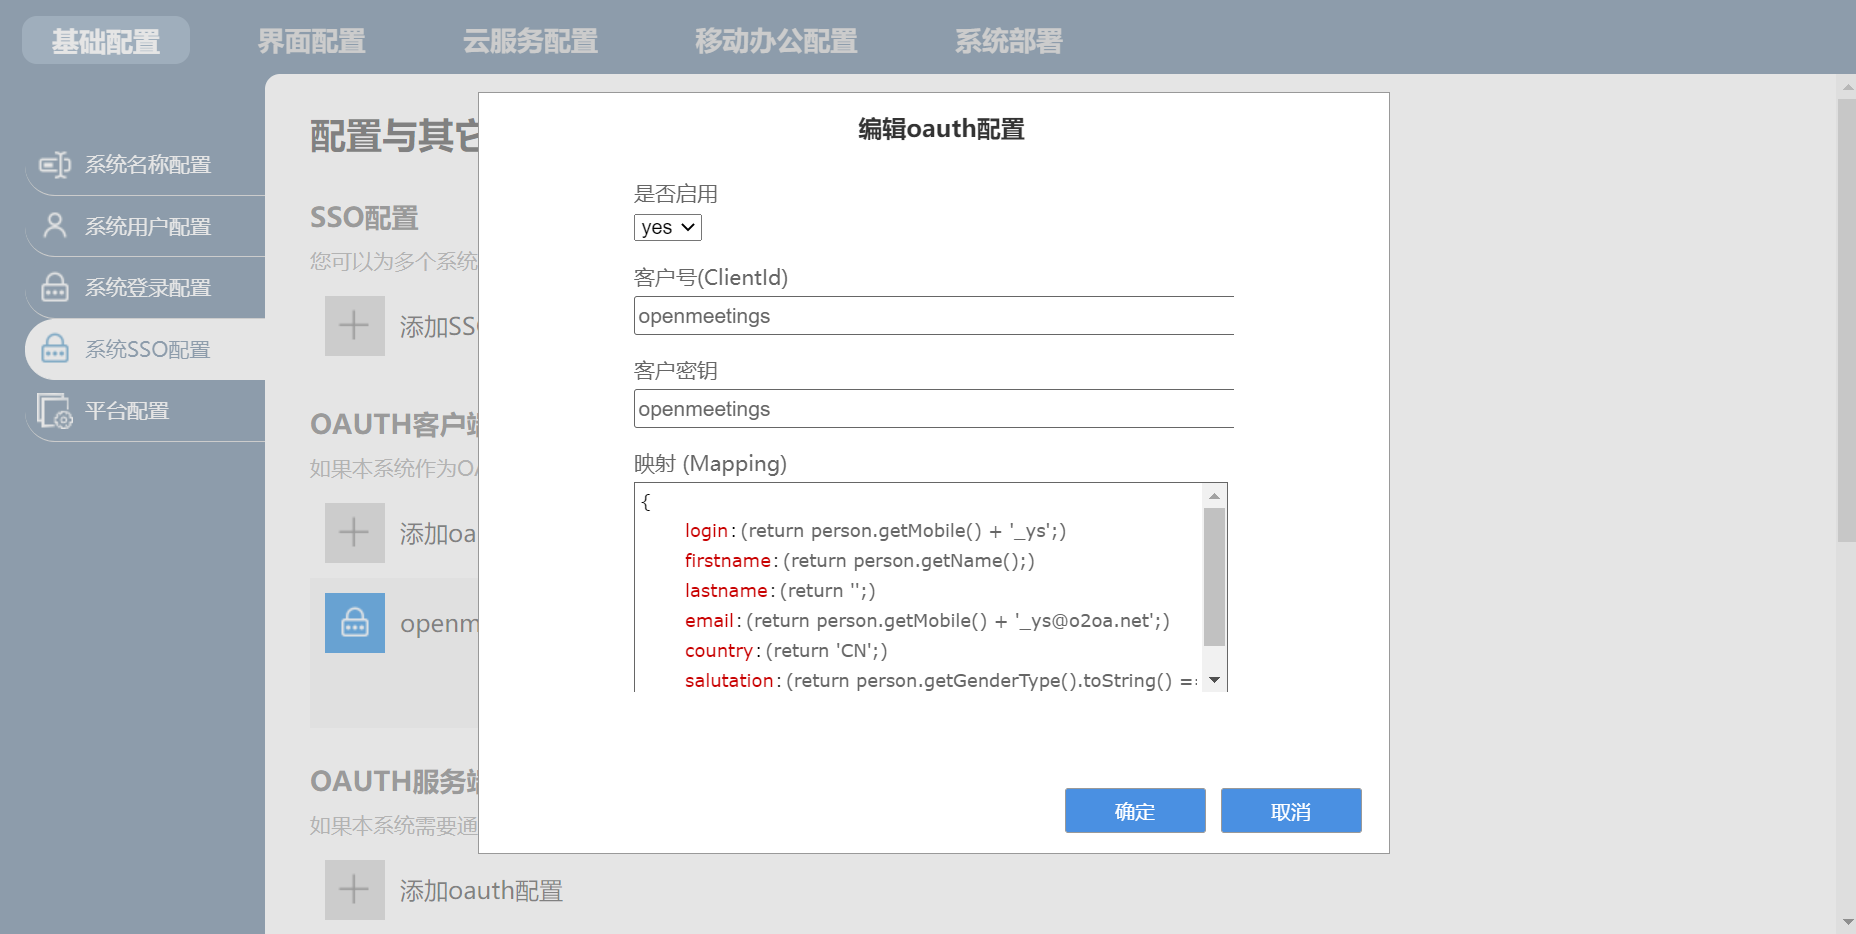Switch to the 界面配置 tab
Image resolution: width=1856 pixels, height=934 pixels.
(x=311, y=41)
